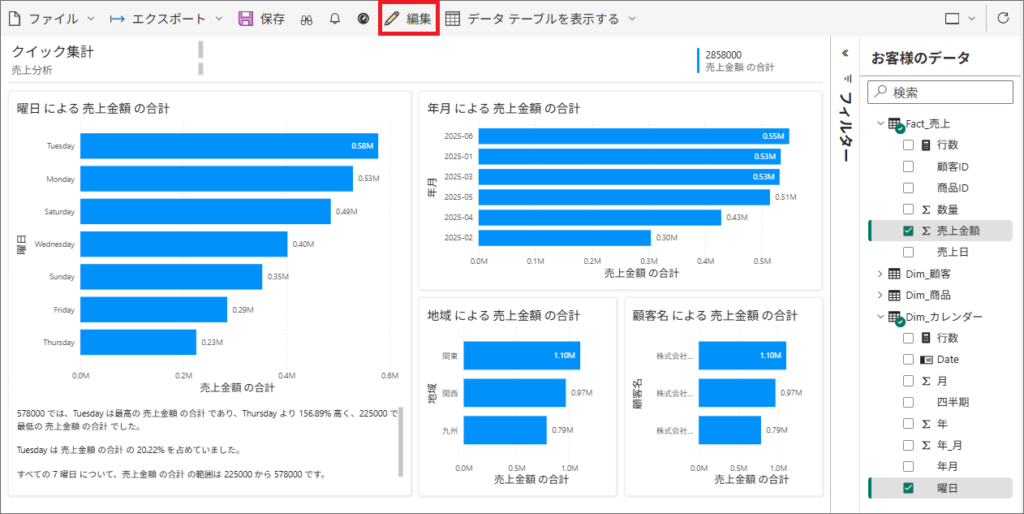Screen dimensions: 1024x514
Task: Check the 数量 field checkbox
Action: click(908, 209)
